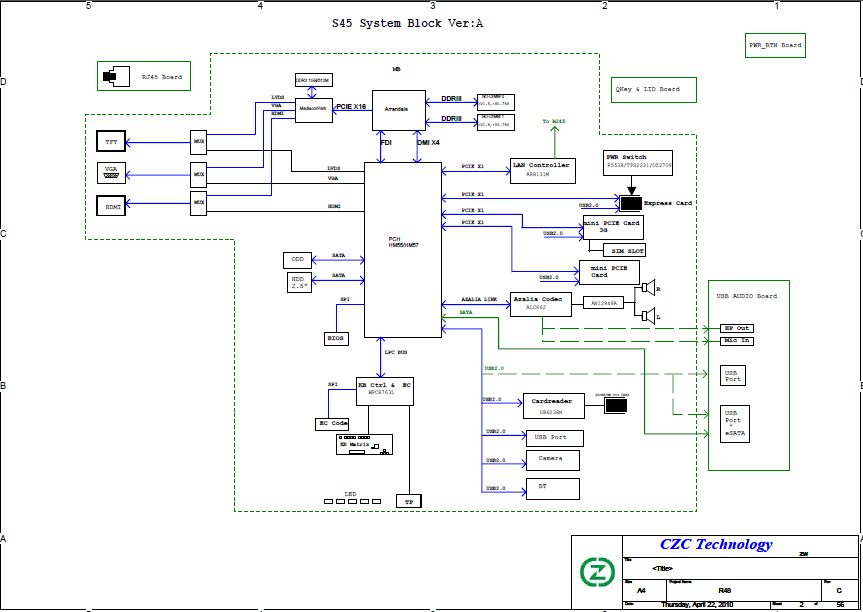This screenshot has width=863, height=612.
Task: Click the KB Ctrl & EC block
Action: point(385,392)
